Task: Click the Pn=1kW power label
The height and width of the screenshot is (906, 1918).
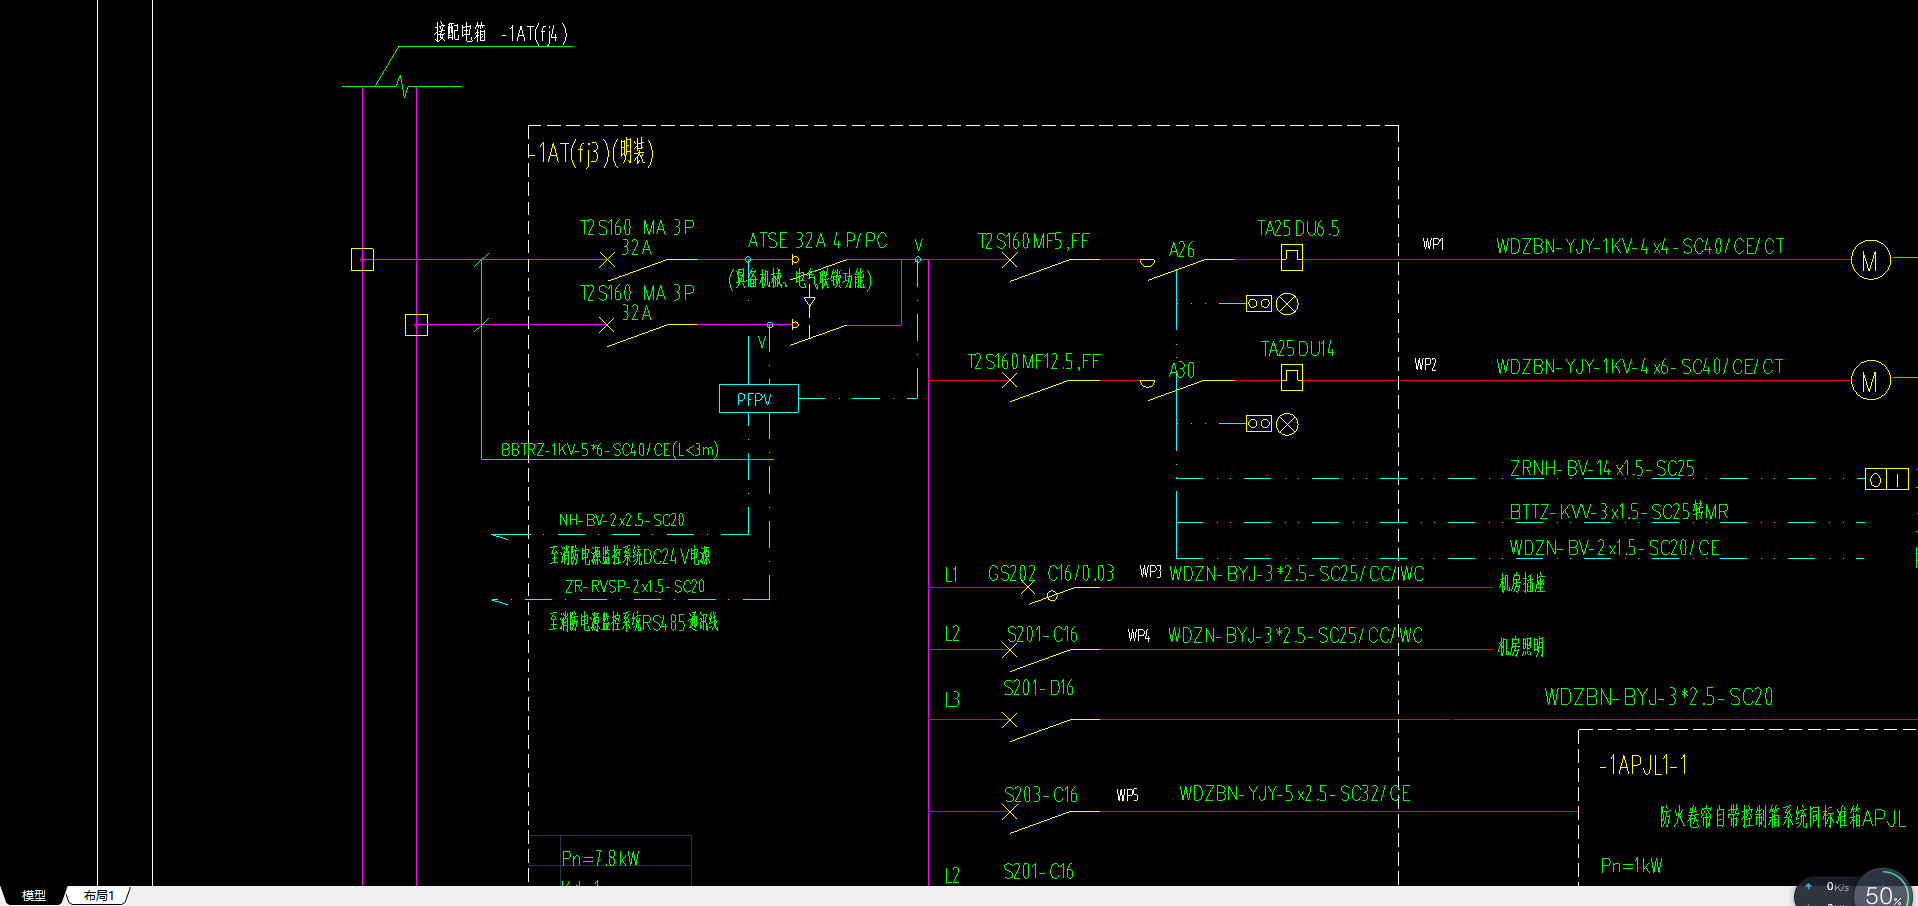Action: tap(1631, 866)
